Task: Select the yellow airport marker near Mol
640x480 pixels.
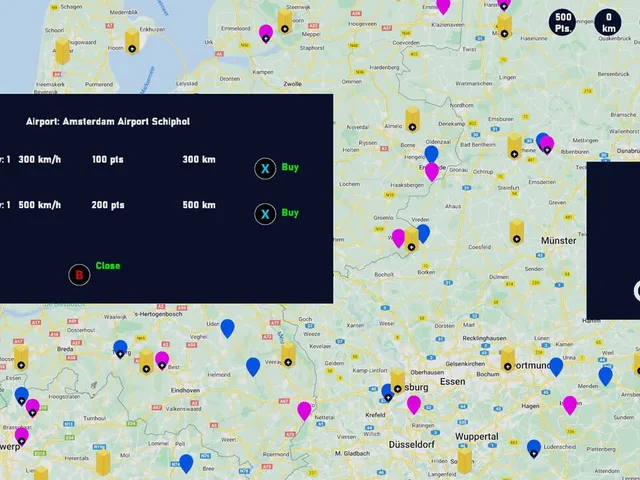Action: (103, 462)
